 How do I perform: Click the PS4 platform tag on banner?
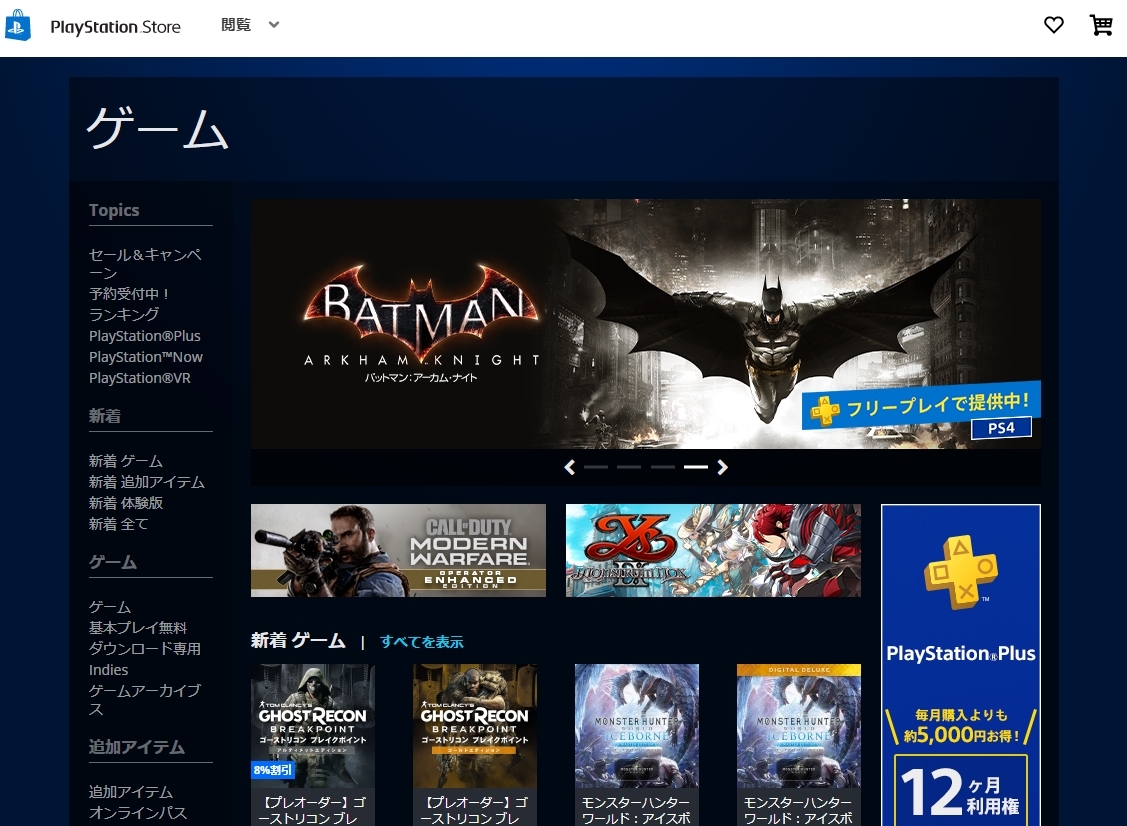(x=1001, y=428)
